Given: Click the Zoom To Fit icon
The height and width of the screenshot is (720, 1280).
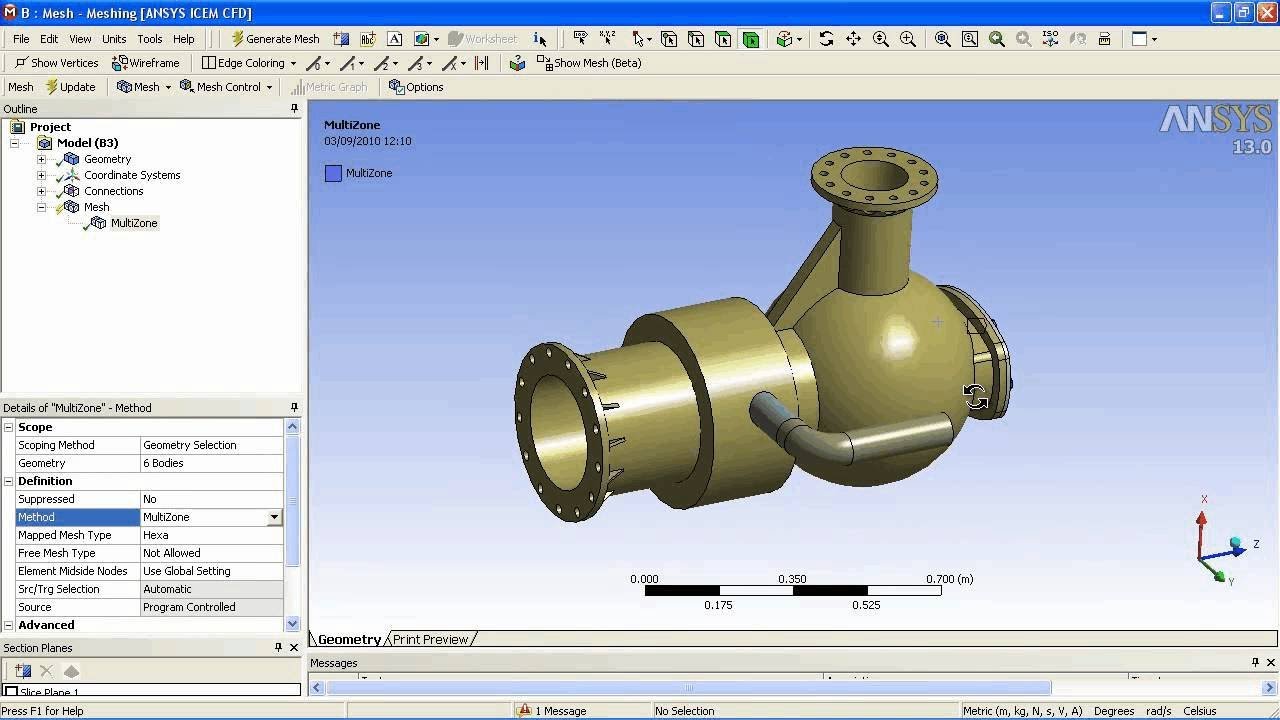Looking at the screenshot, I should coord(943,39).
